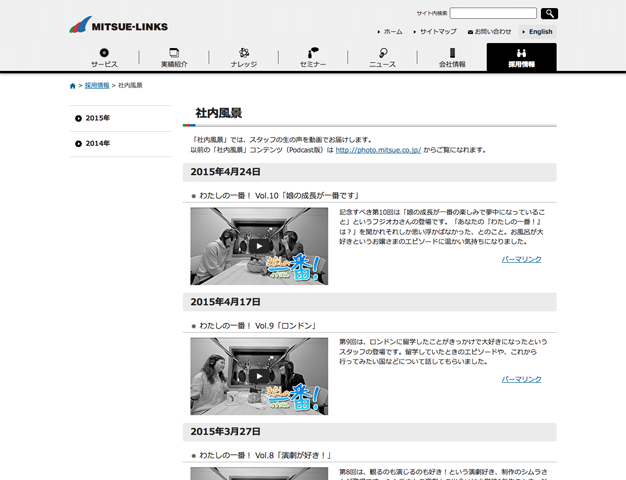626x480 pixels.
Task: Click the Vol.9「ロンドン」title
Action: 258,326
